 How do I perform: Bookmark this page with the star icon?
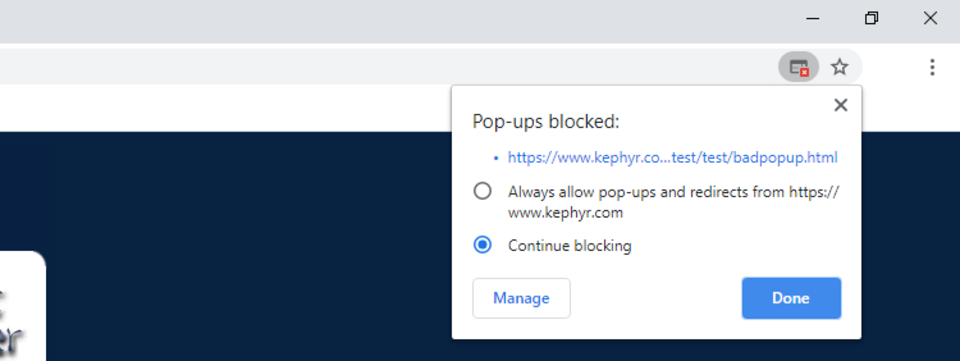coord(839,67)
